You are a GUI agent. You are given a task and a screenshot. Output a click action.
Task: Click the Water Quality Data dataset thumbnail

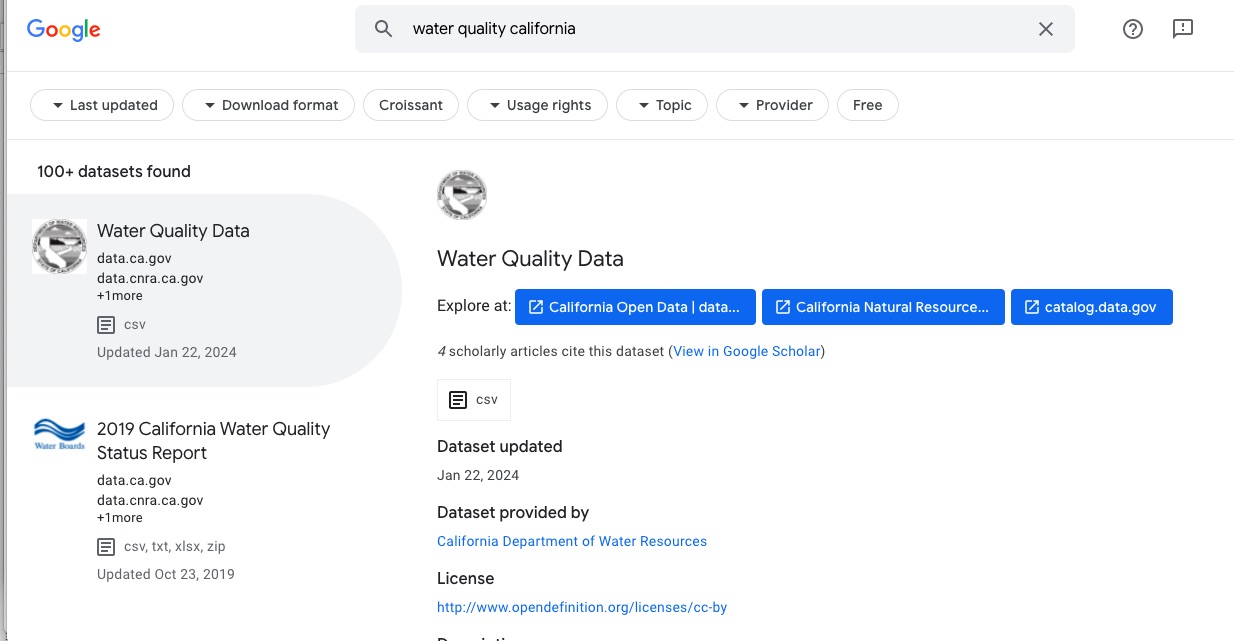click(59, 246)
